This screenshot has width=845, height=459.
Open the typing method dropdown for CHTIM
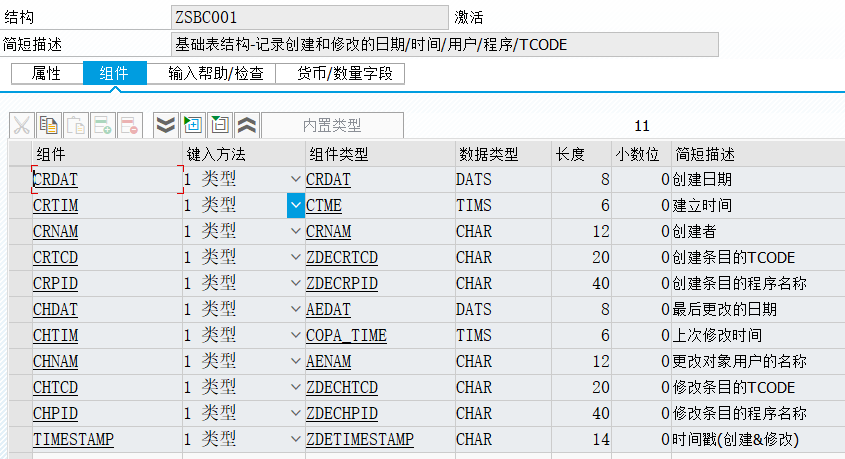click(x=295, y=335)
